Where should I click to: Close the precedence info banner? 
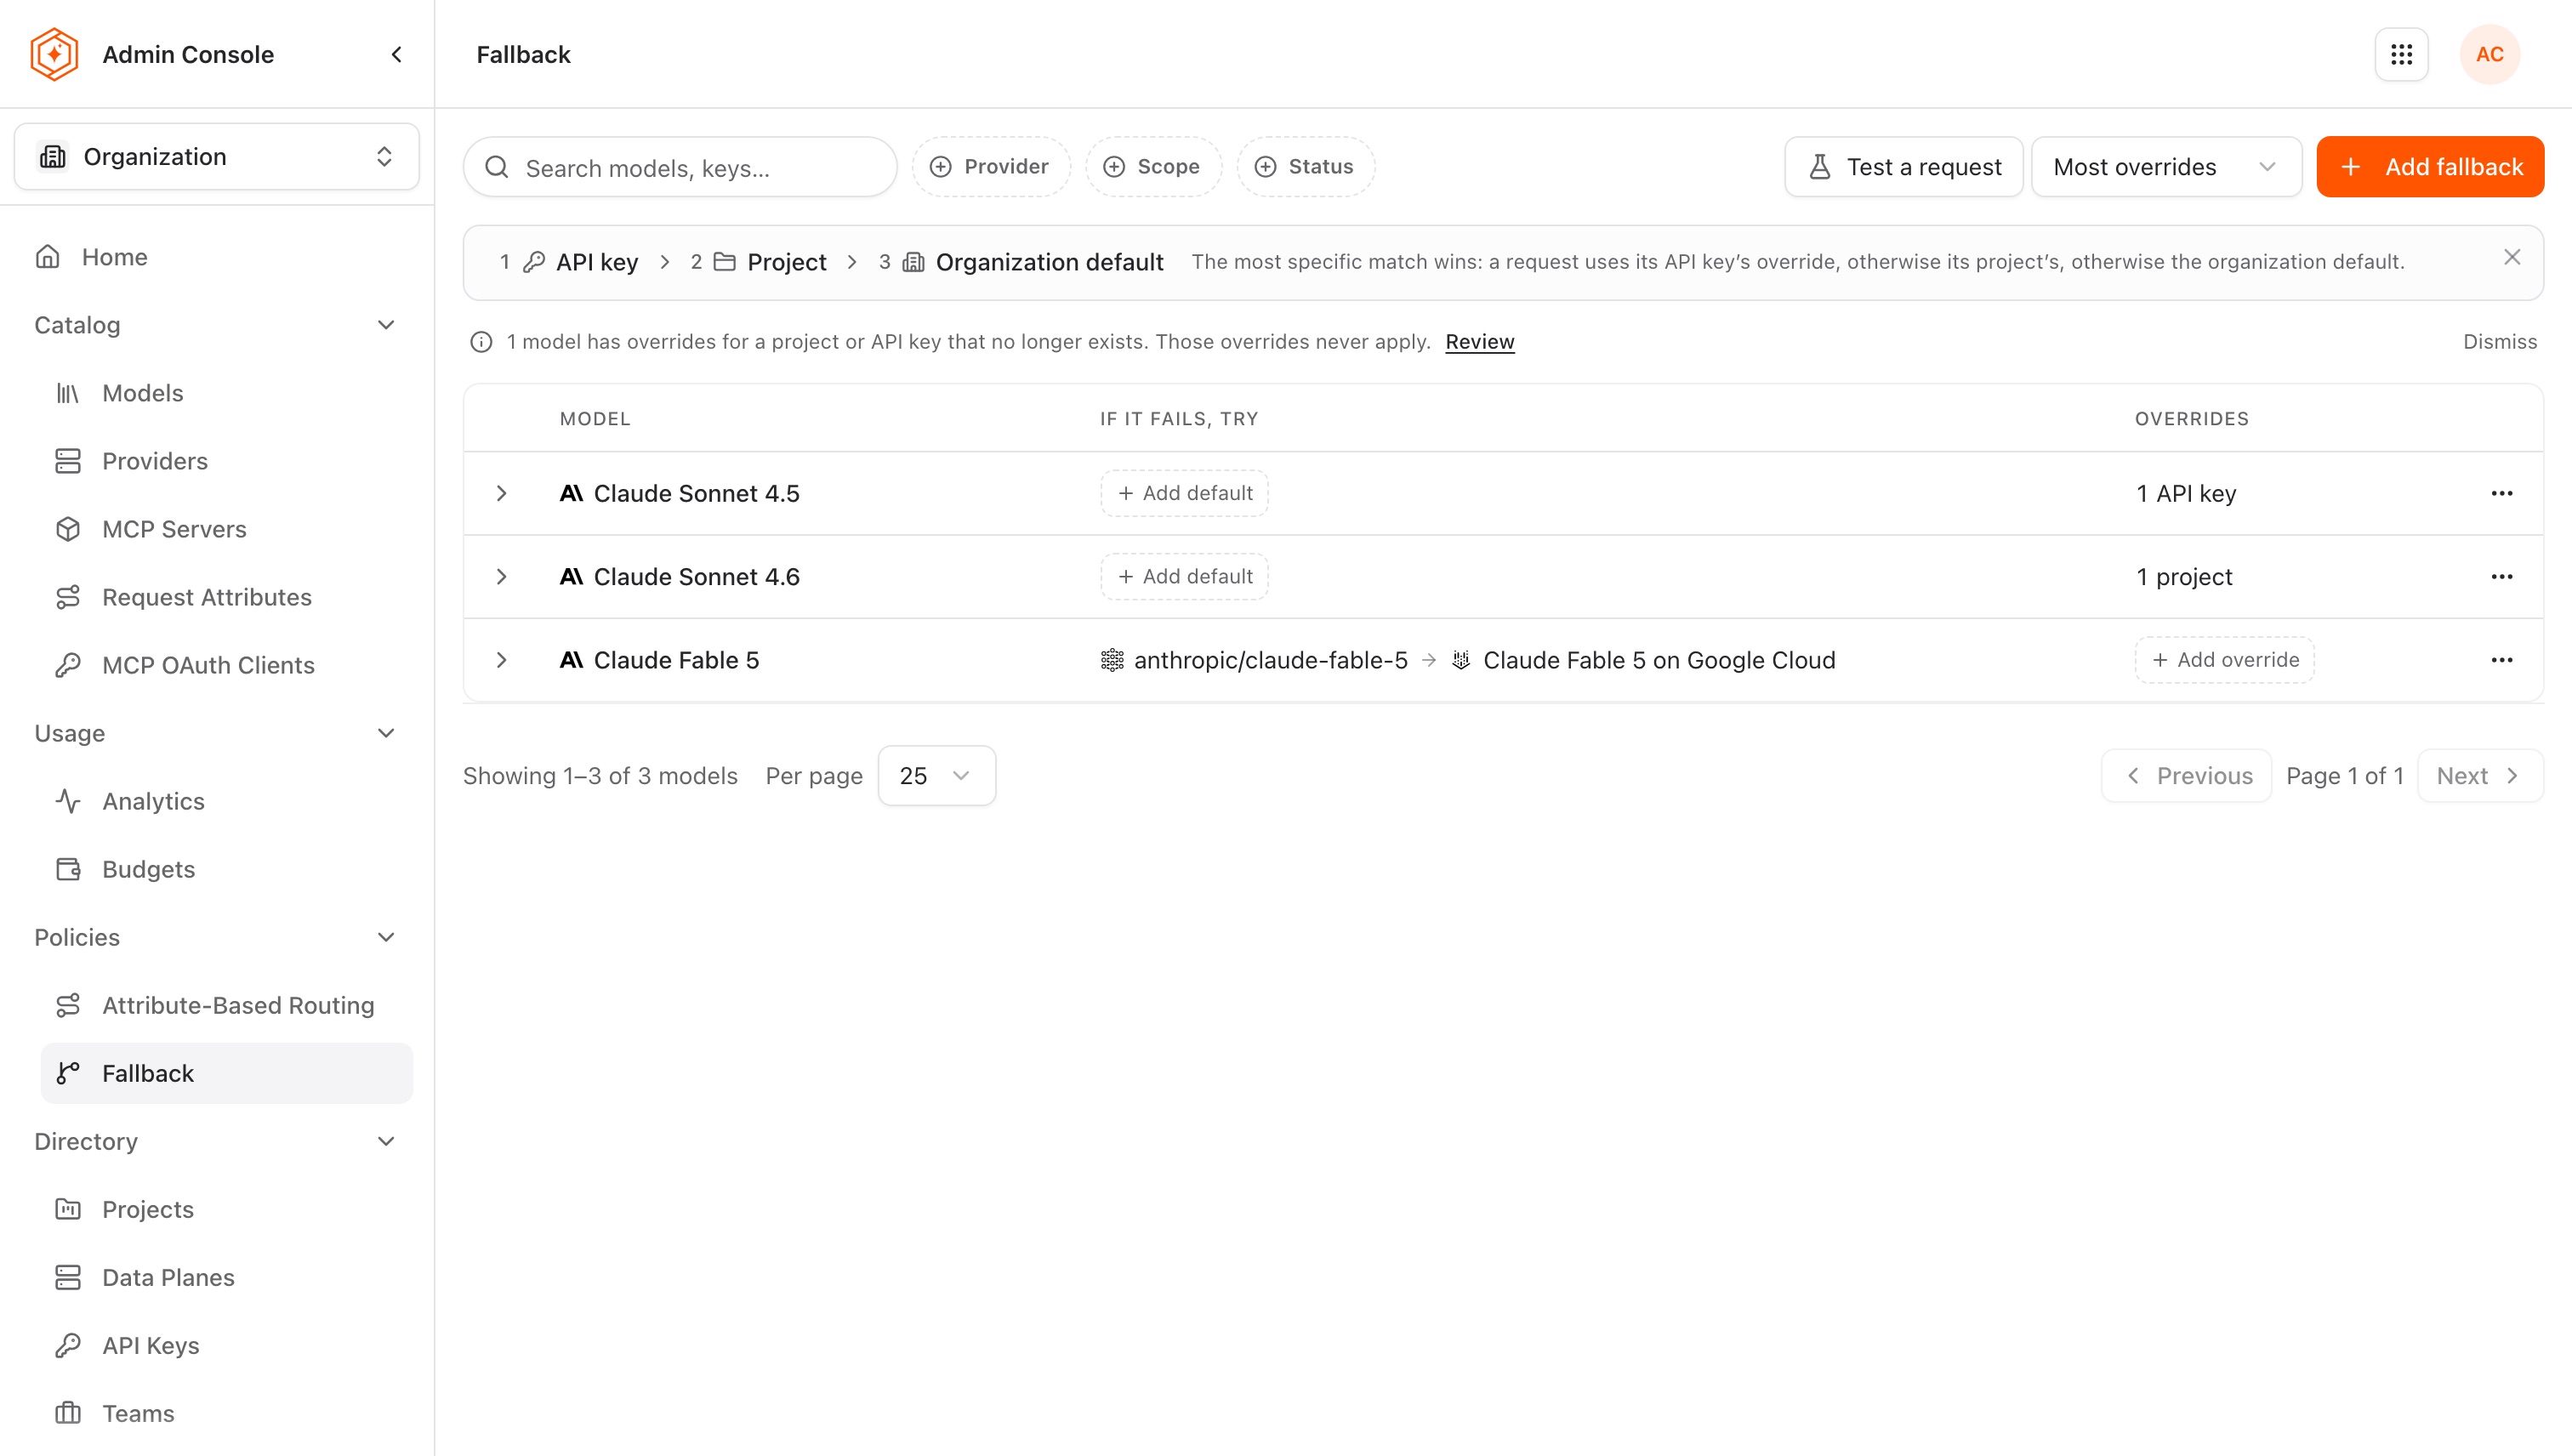(2511, 257)
